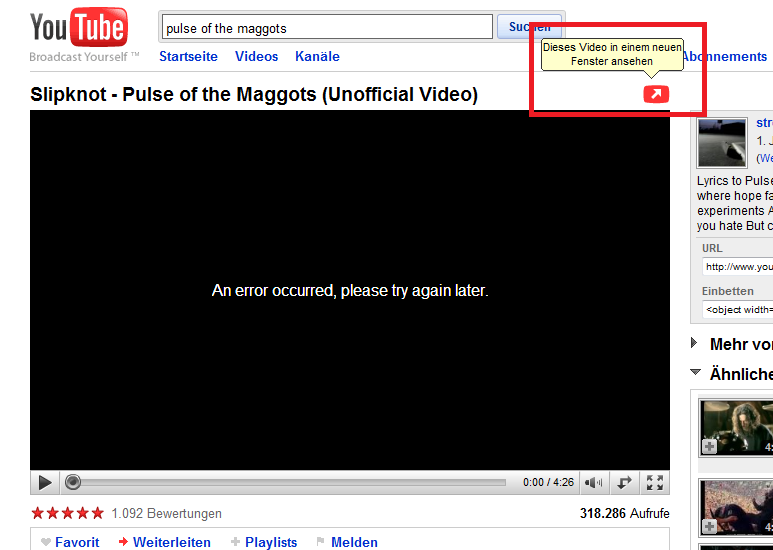Play the video with the play button
Viewport: 773px width, 550px height.
coord(45,482)
